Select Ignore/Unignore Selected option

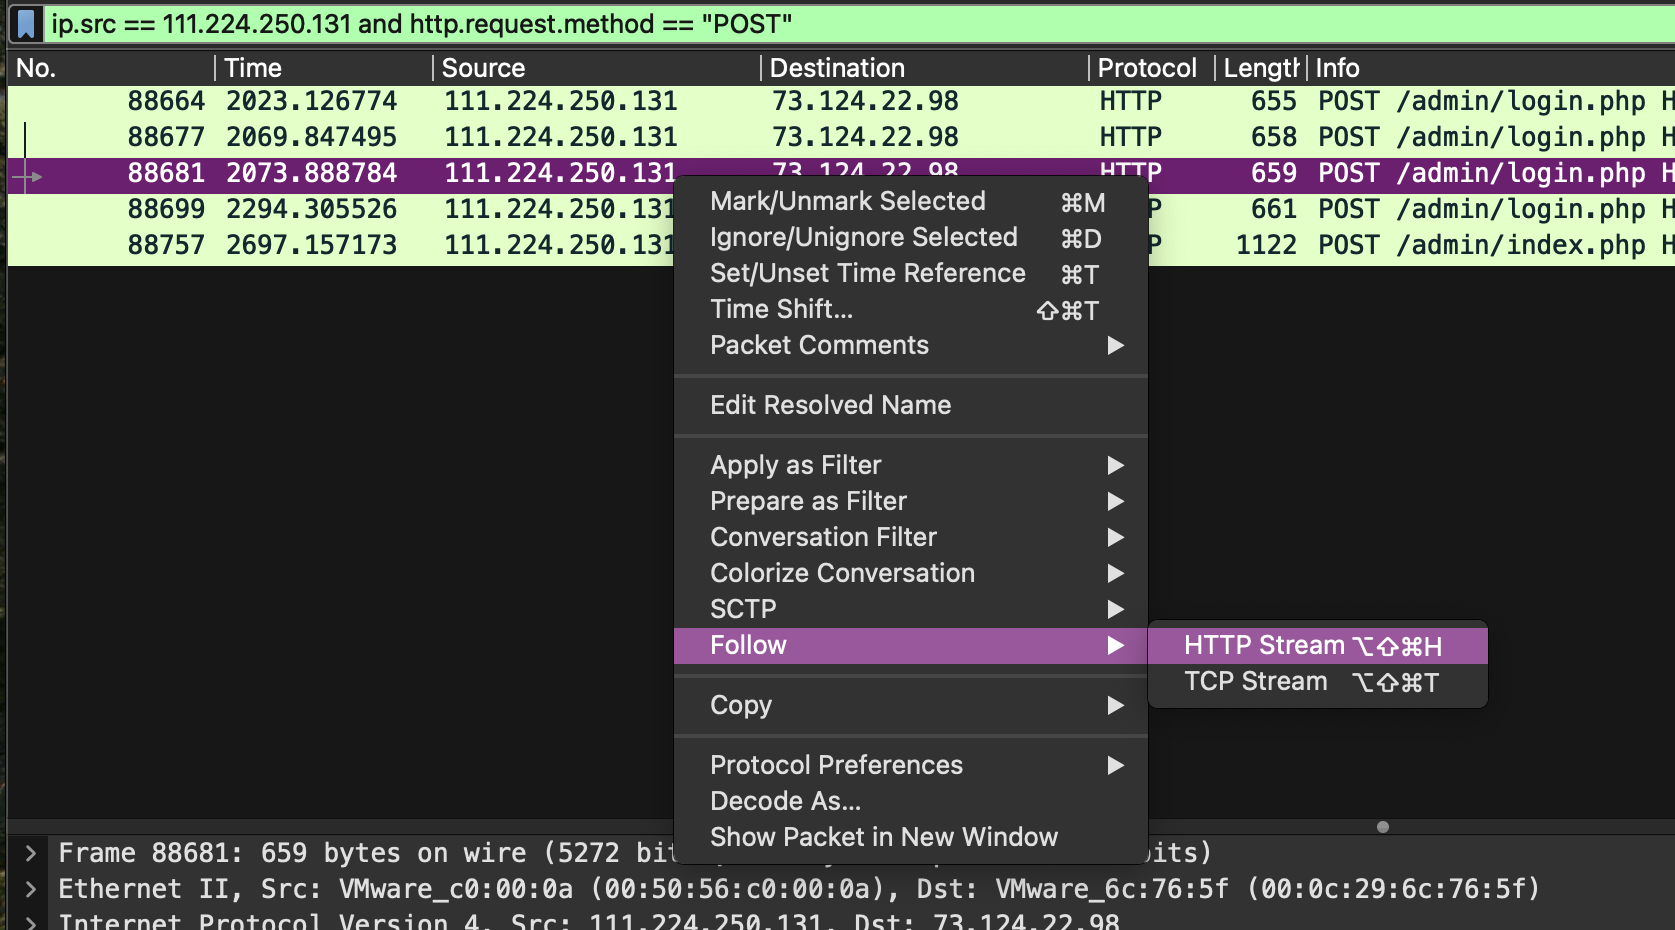[864, 238]
